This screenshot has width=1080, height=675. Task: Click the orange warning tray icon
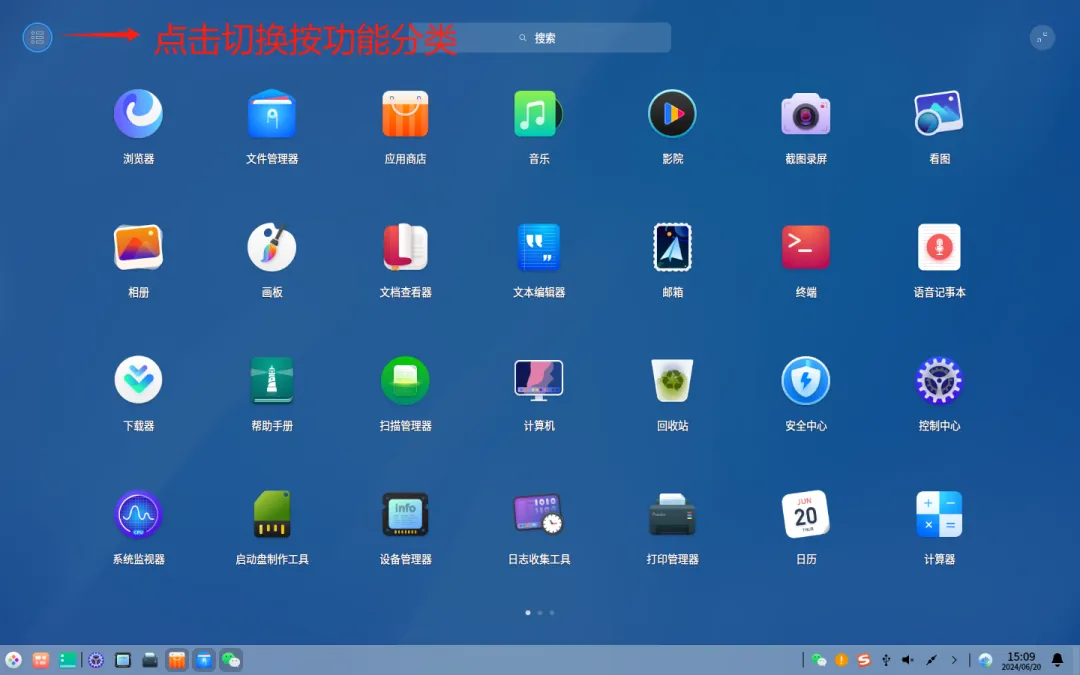click(841, 661)
